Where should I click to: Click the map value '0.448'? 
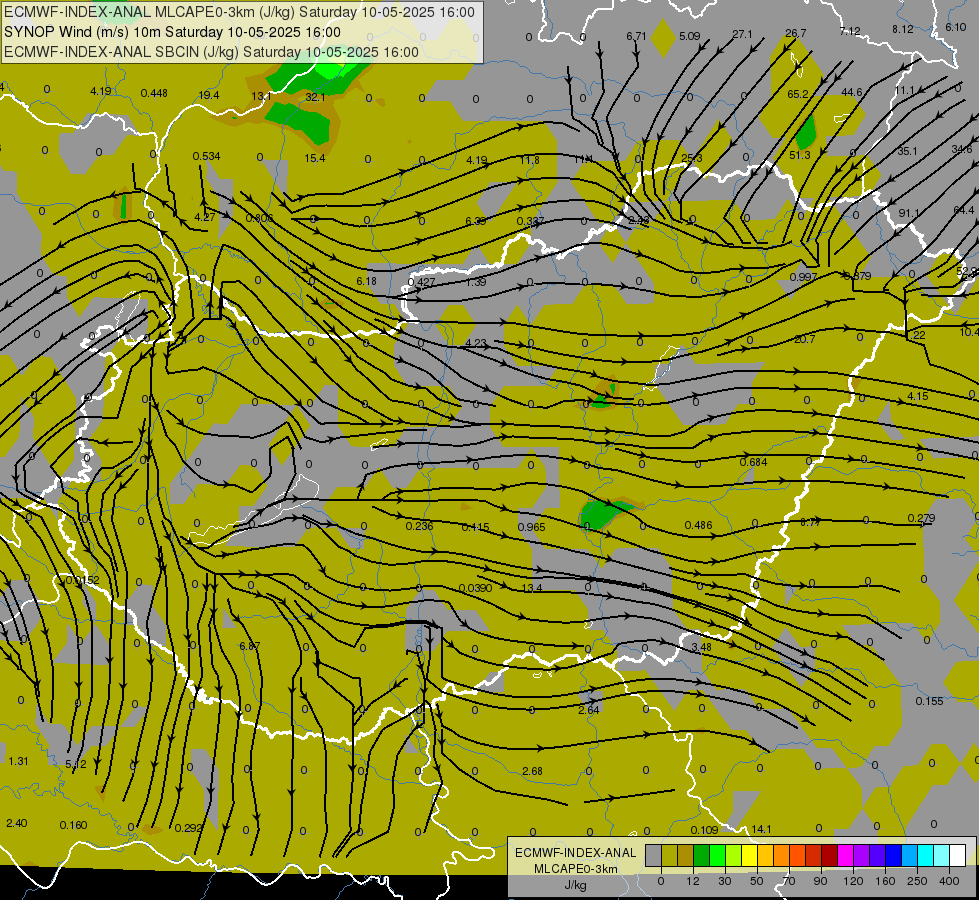(x=154, y=93)
